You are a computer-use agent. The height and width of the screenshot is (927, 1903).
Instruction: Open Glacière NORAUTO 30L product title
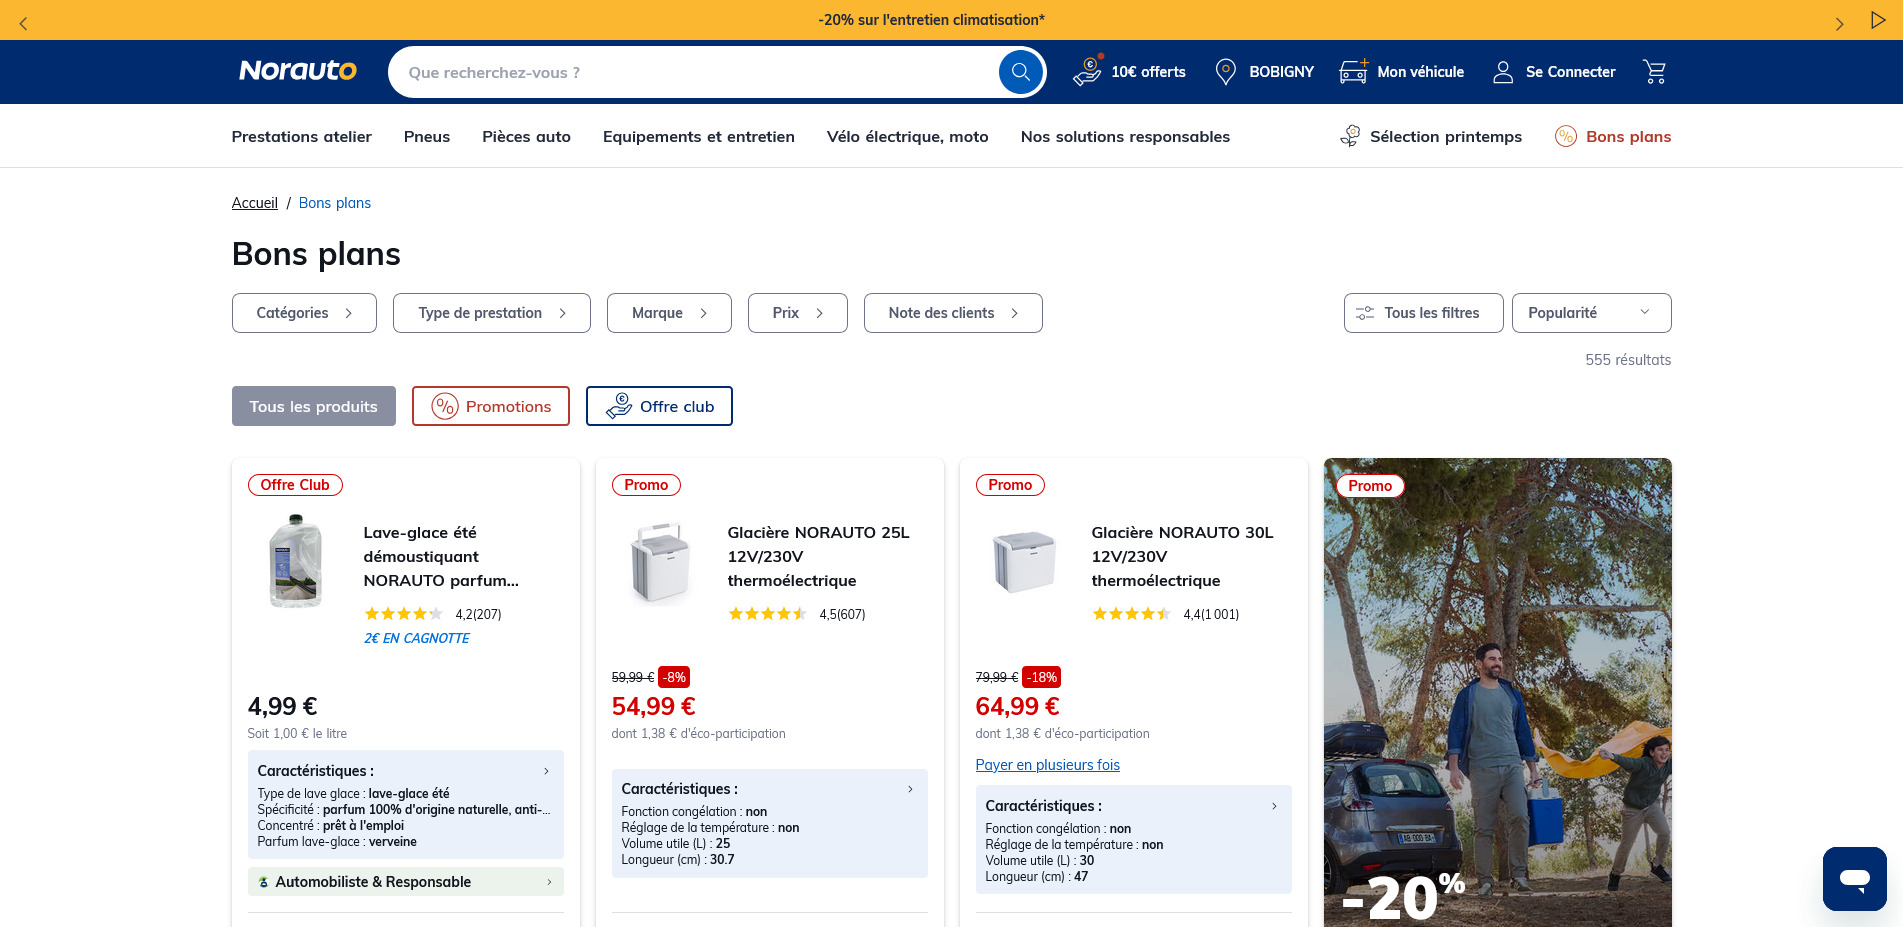point(1182,557)
